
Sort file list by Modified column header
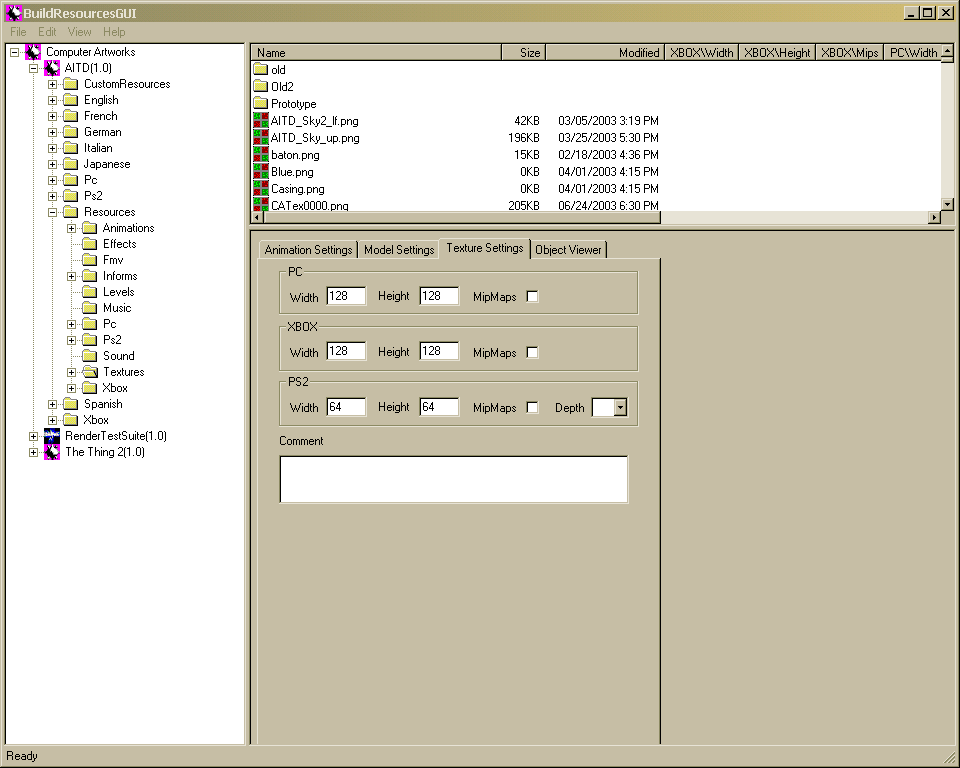click(604, 53)
